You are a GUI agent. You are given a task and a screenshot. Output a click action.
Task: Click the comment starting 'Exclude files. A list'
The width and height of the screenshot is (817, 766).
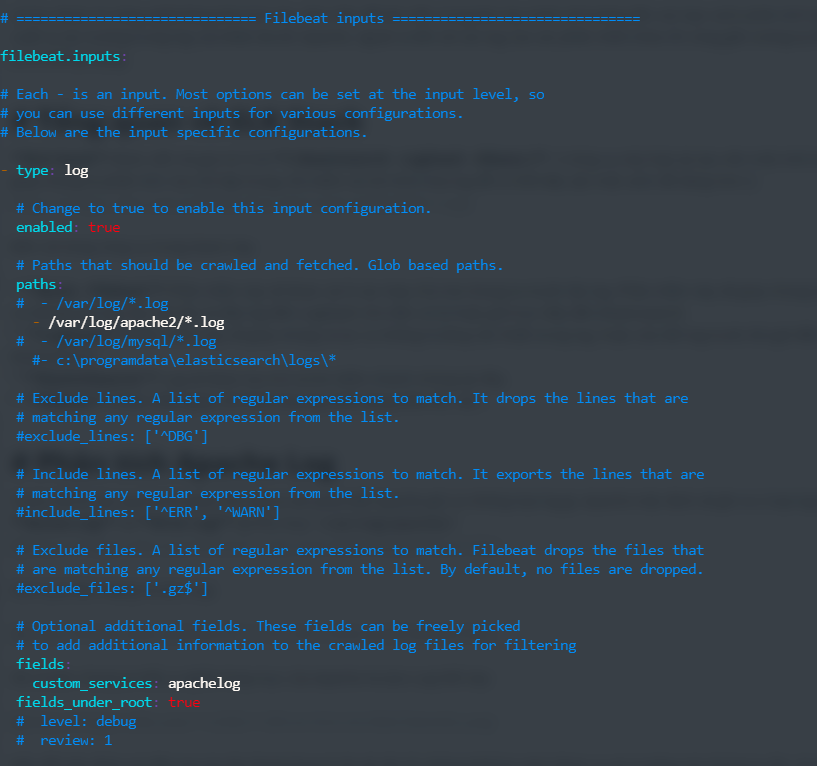point(361,550)
